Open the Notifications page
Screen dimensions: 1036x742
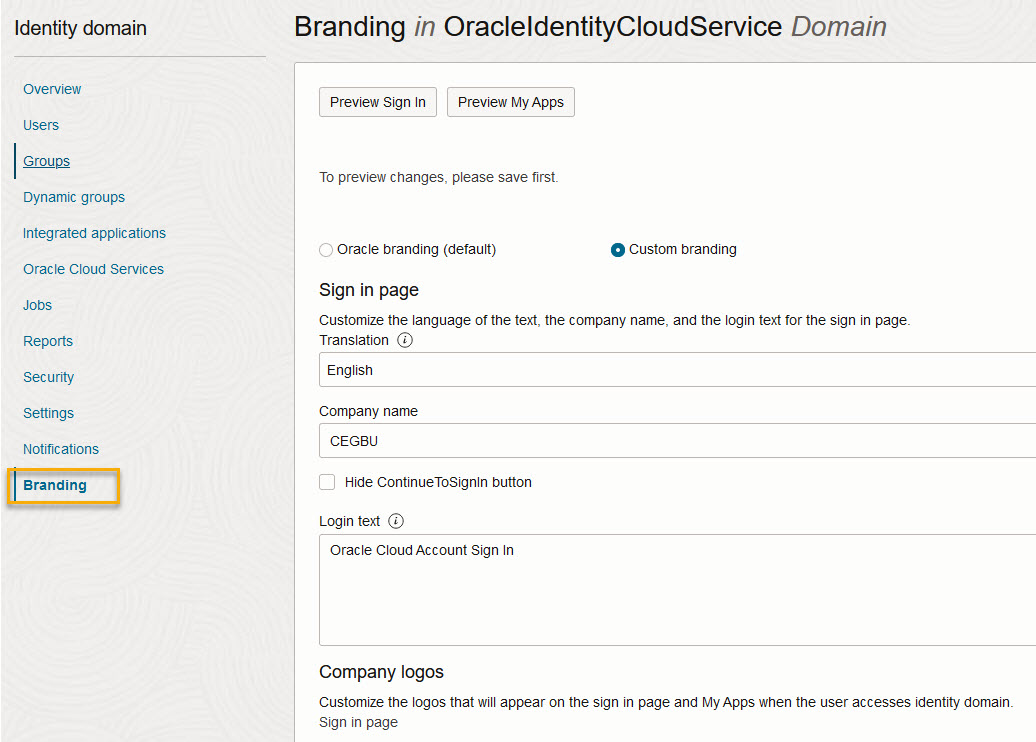click(61, 449)
